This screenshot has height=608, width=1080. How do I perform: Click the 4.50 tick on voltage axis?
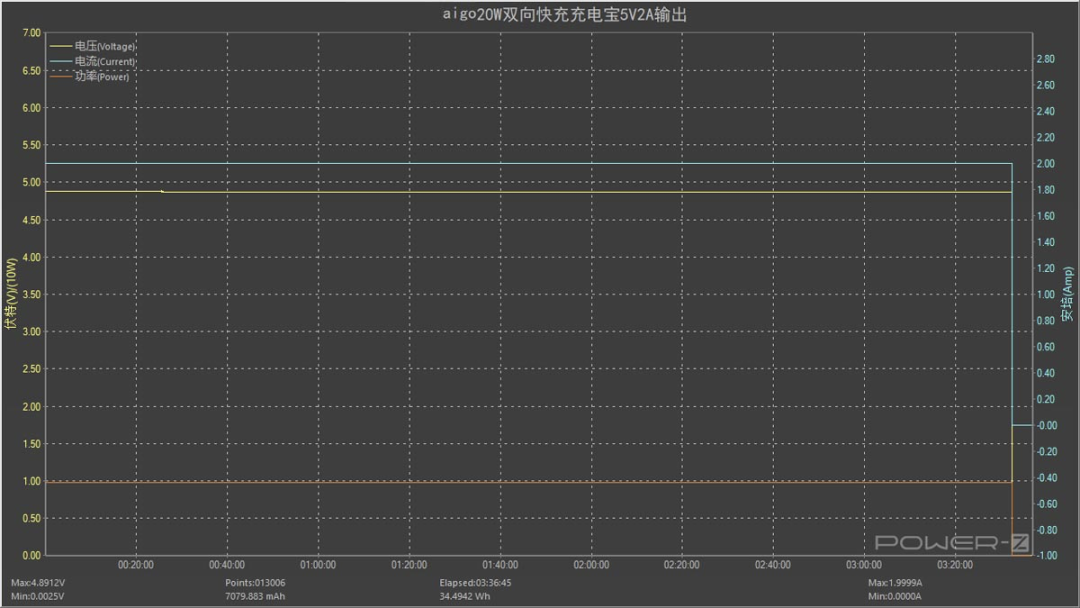pos(32,220)
